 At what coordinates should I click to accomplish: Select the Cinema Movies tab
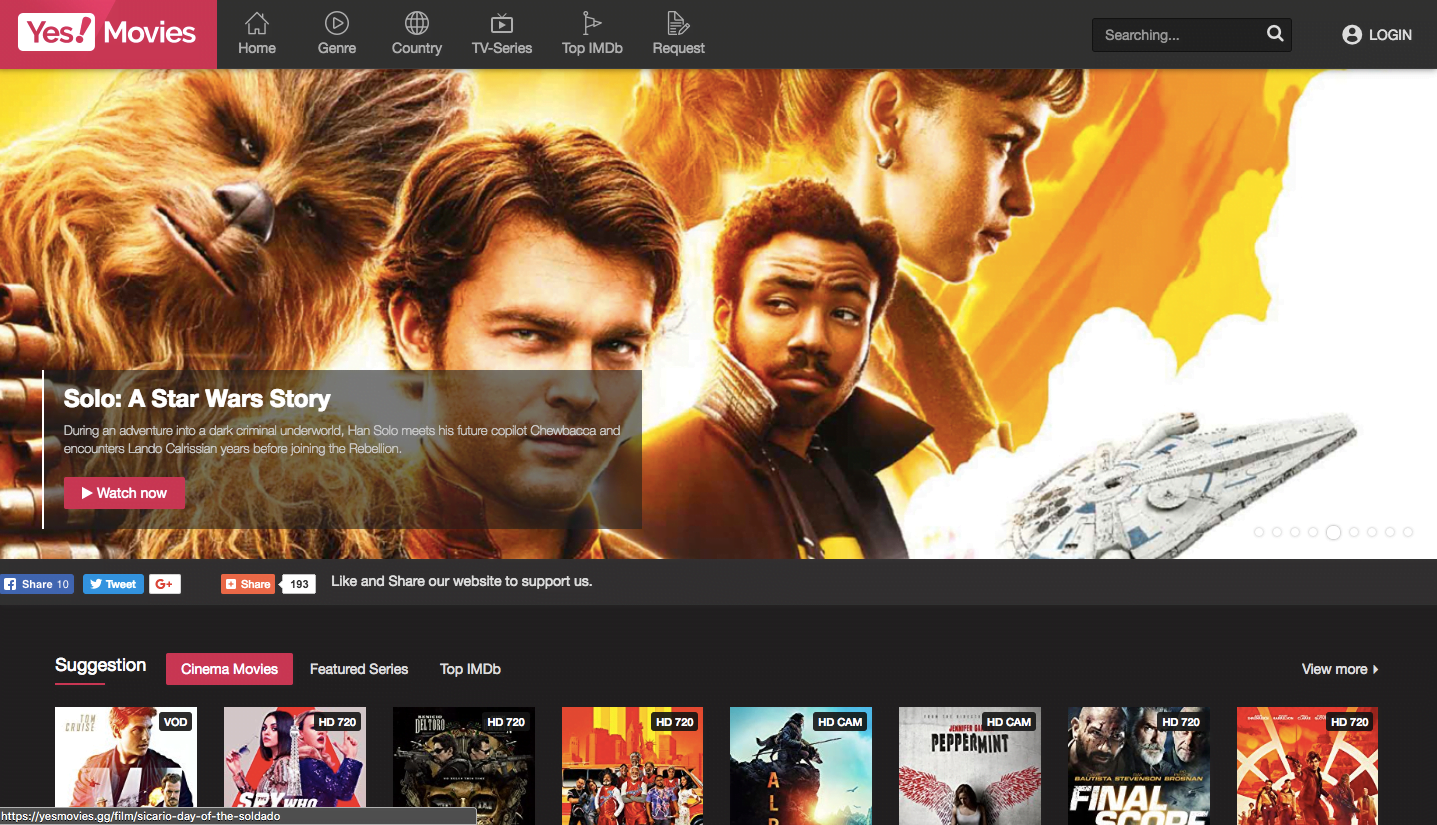coord(229,669)
